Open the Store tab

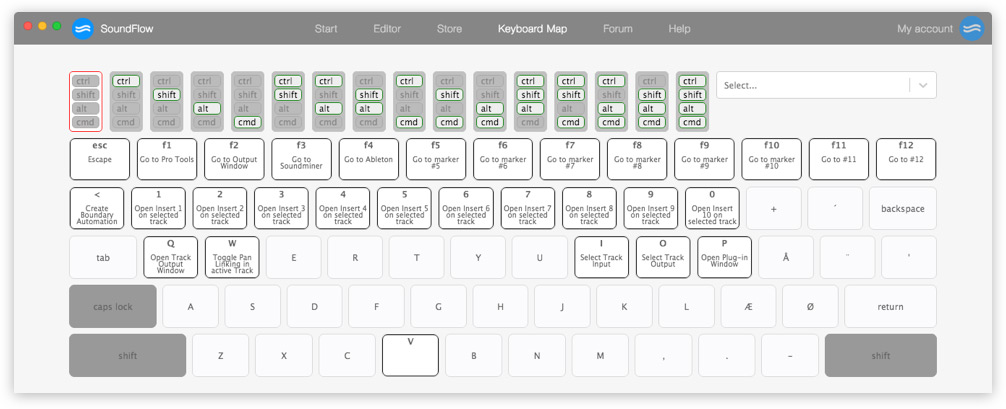click(x=449, y=29)
